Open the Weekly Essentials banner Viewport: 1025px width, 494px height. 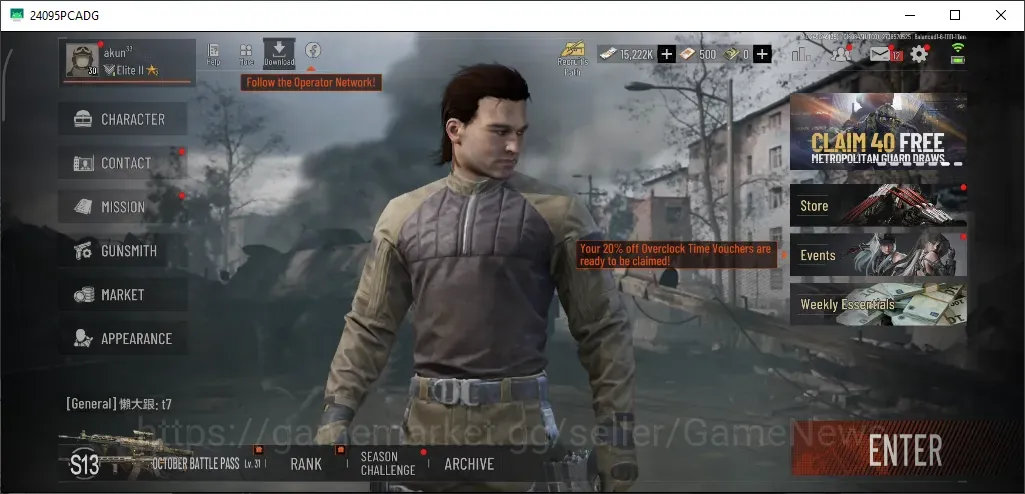tap(878, 305)
